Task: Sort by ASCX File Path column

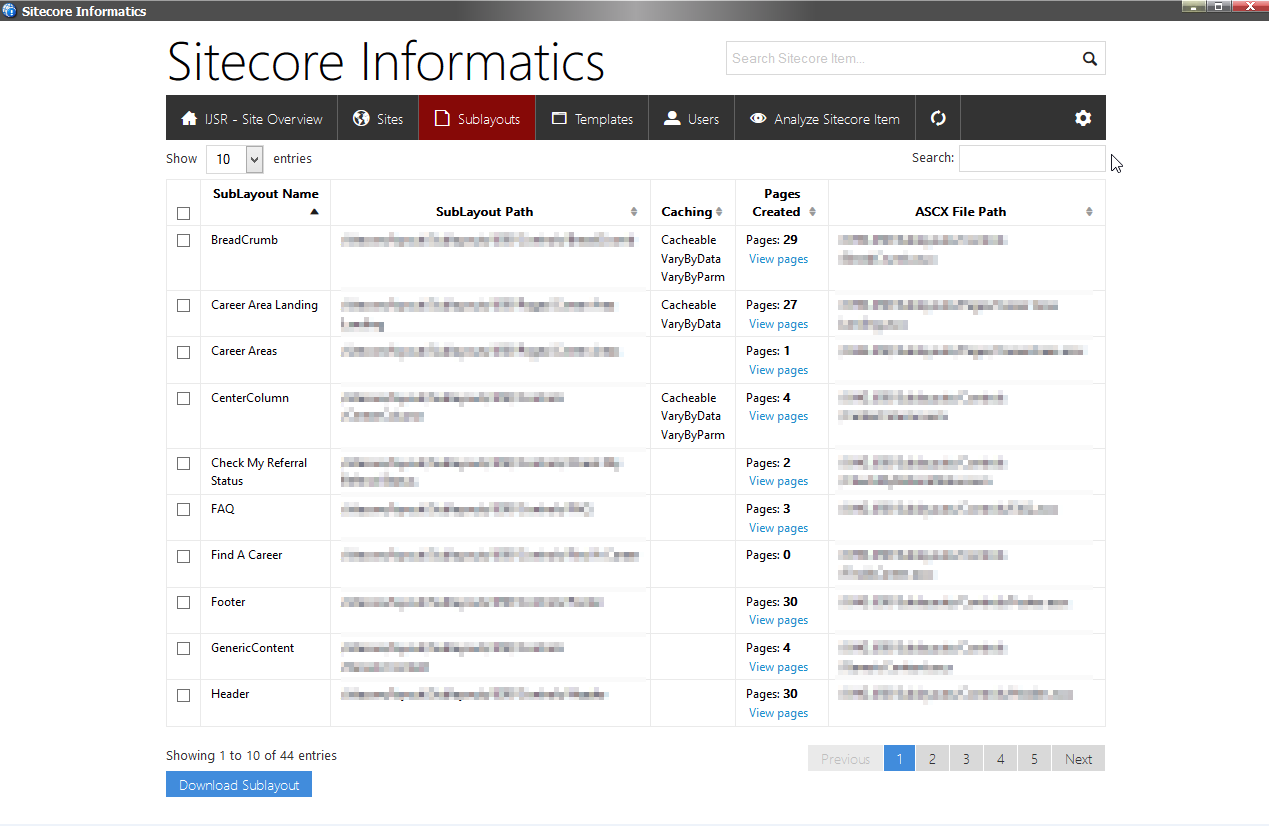Action: (x=966, y=202)
